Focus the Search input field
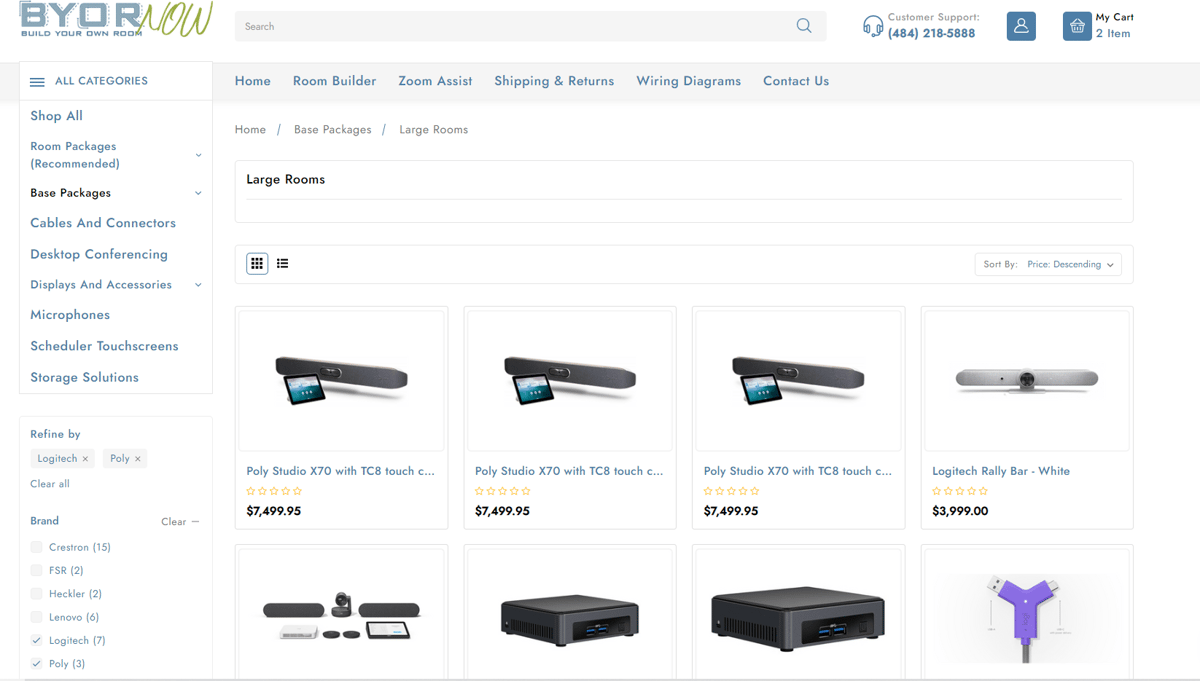Image resolution: width=1200 pixels, height=681 pixels. coord(516,26)
